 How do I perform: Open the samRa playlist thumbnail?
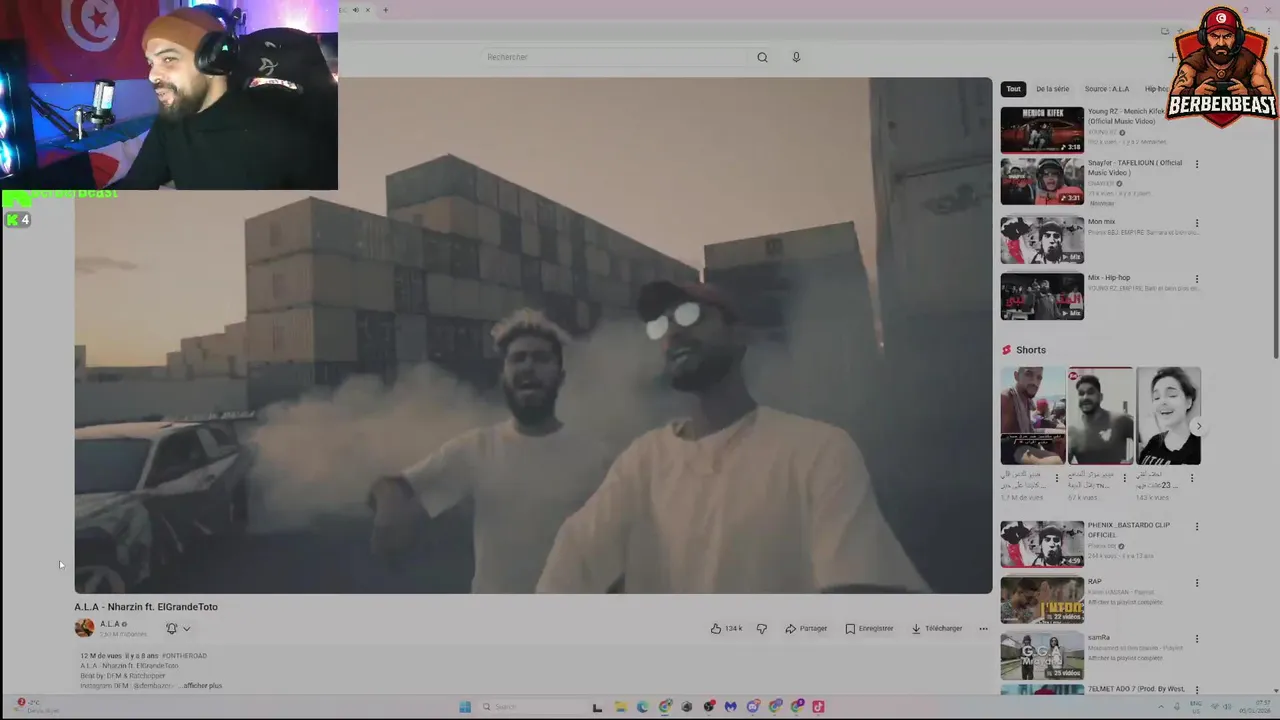(1042, 656)
